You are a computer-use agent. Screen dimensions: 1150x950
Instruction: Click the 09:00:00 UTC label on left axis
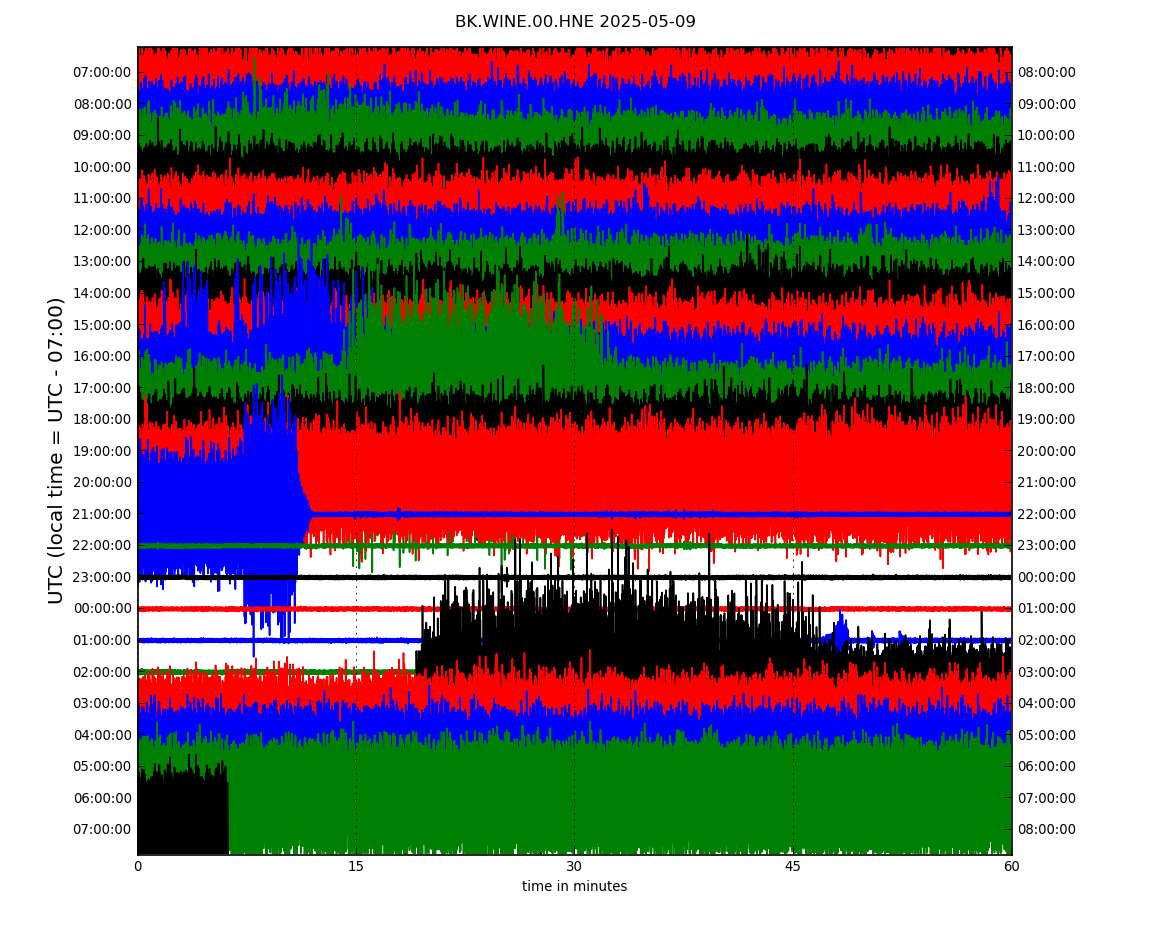102,136
